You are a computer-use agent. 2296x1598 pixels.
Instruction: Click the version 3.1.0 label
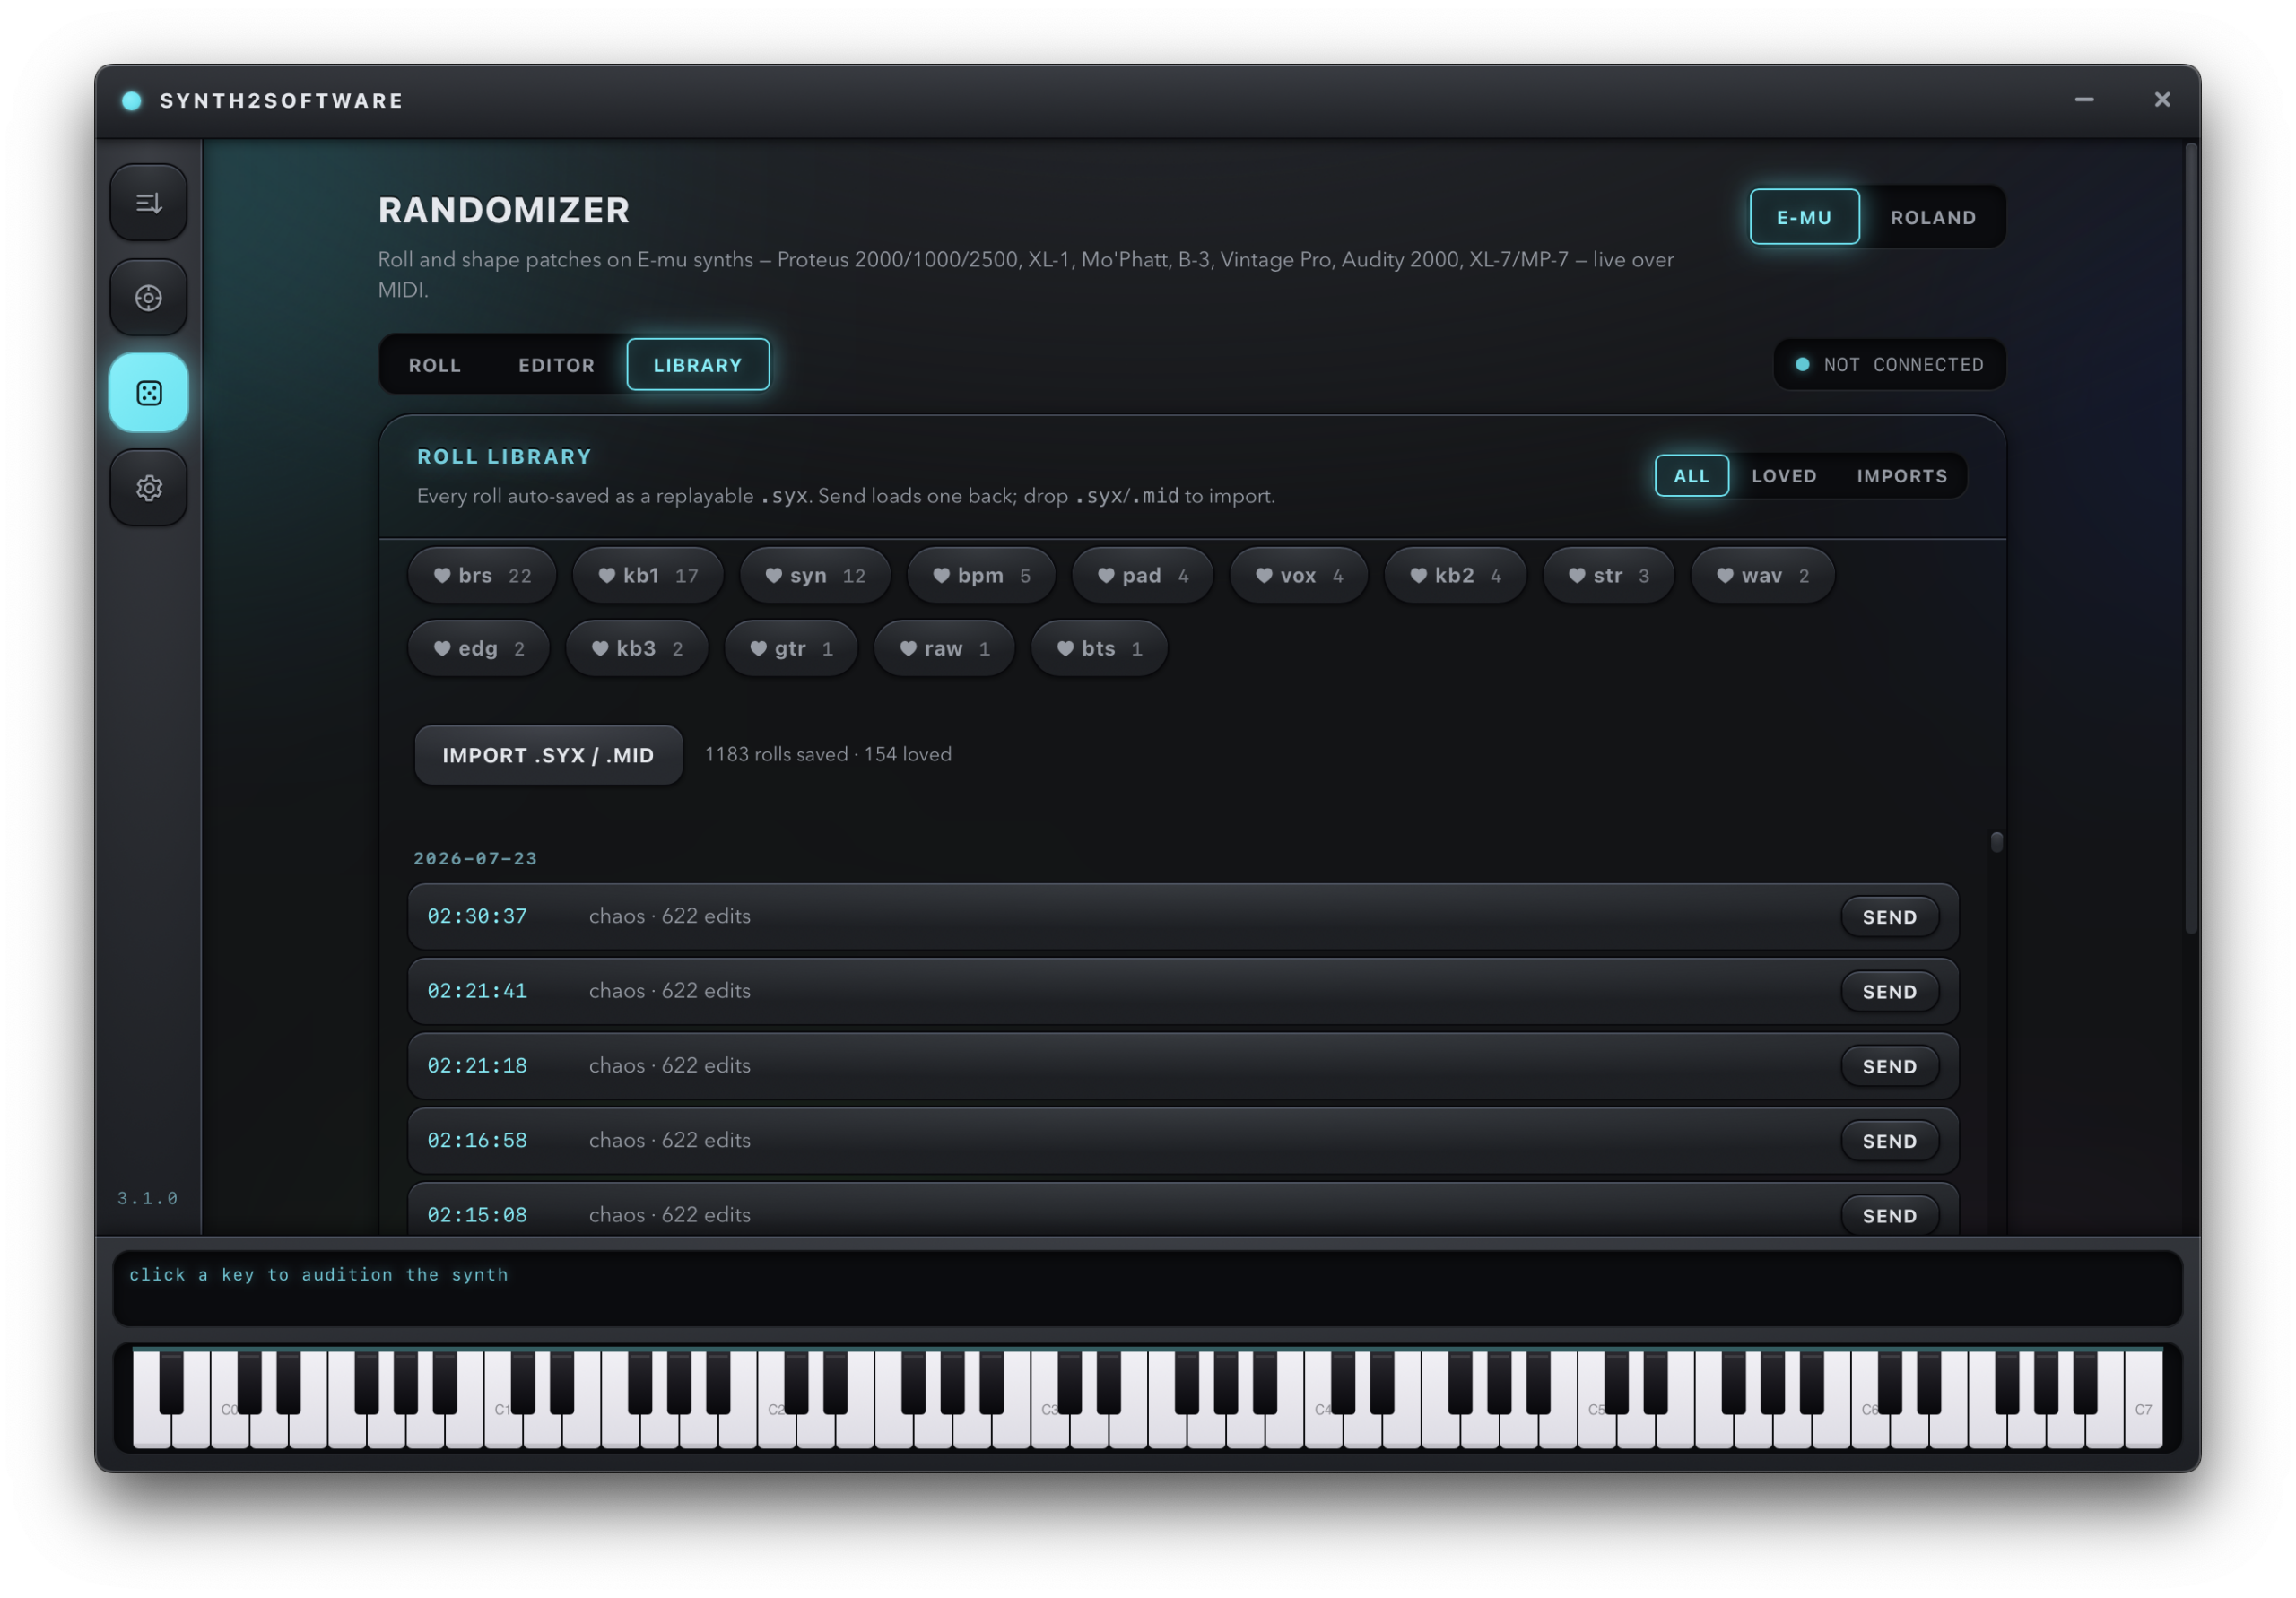pos(148,1198)
